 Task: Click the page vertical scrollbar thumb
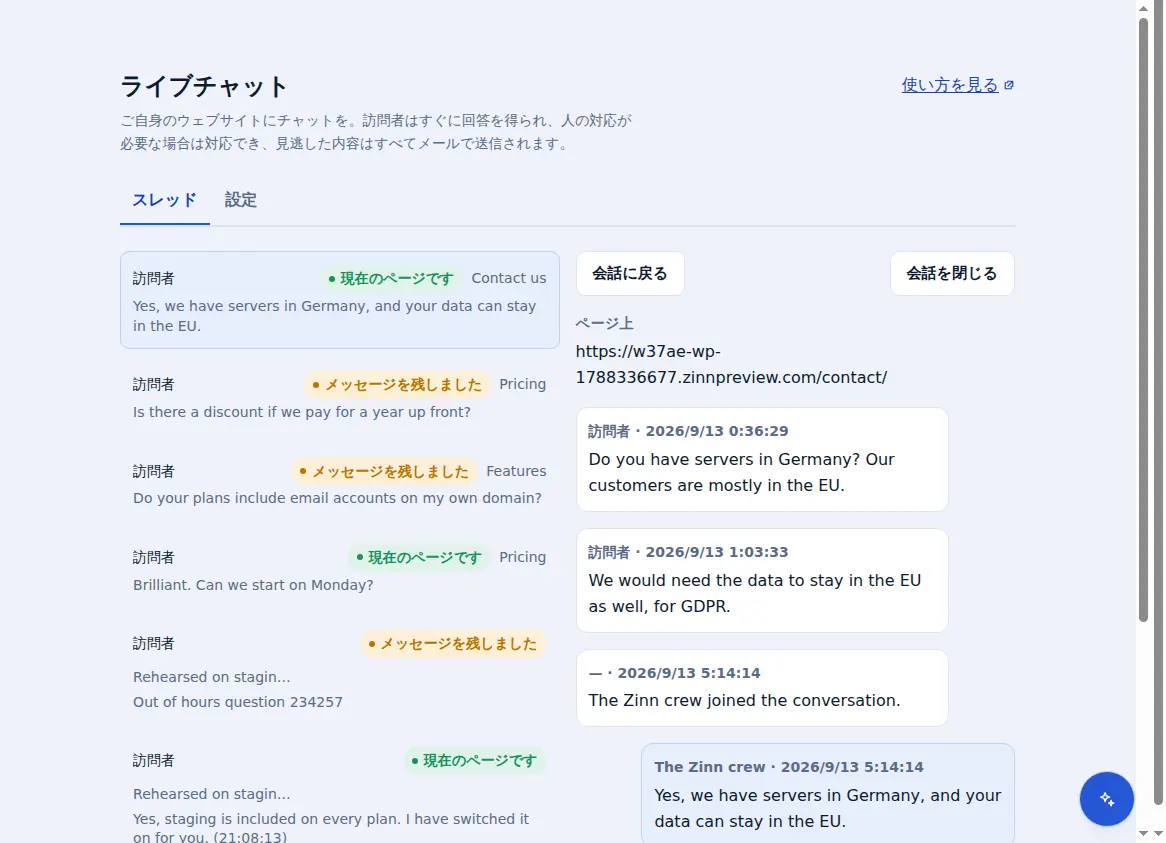pos(1144,320)
